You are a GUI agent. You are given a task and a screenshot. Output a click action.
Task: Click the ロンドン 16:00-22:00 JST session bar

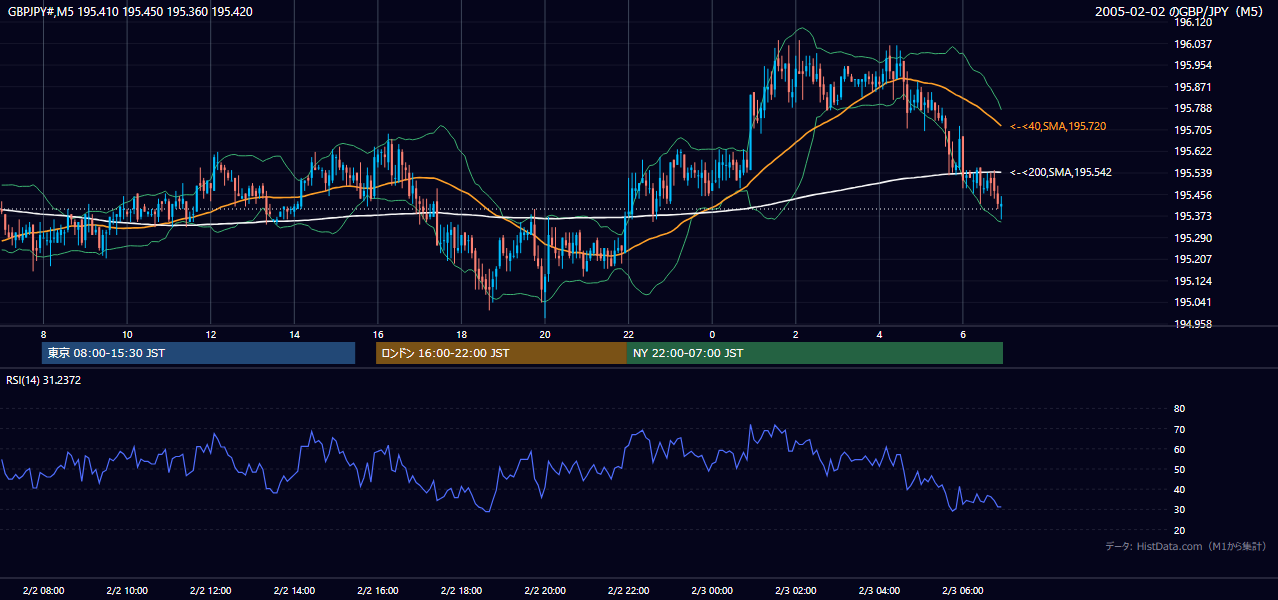[501, 353]
